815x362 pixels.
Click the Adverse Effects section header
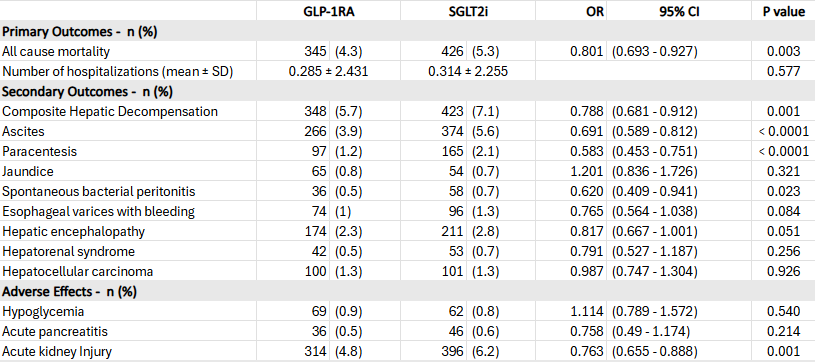coord(408,292)
